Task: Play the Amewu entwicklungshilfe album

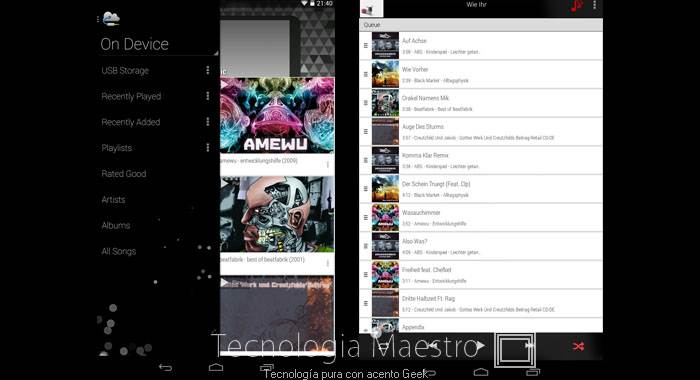Action: coord(225,84)
